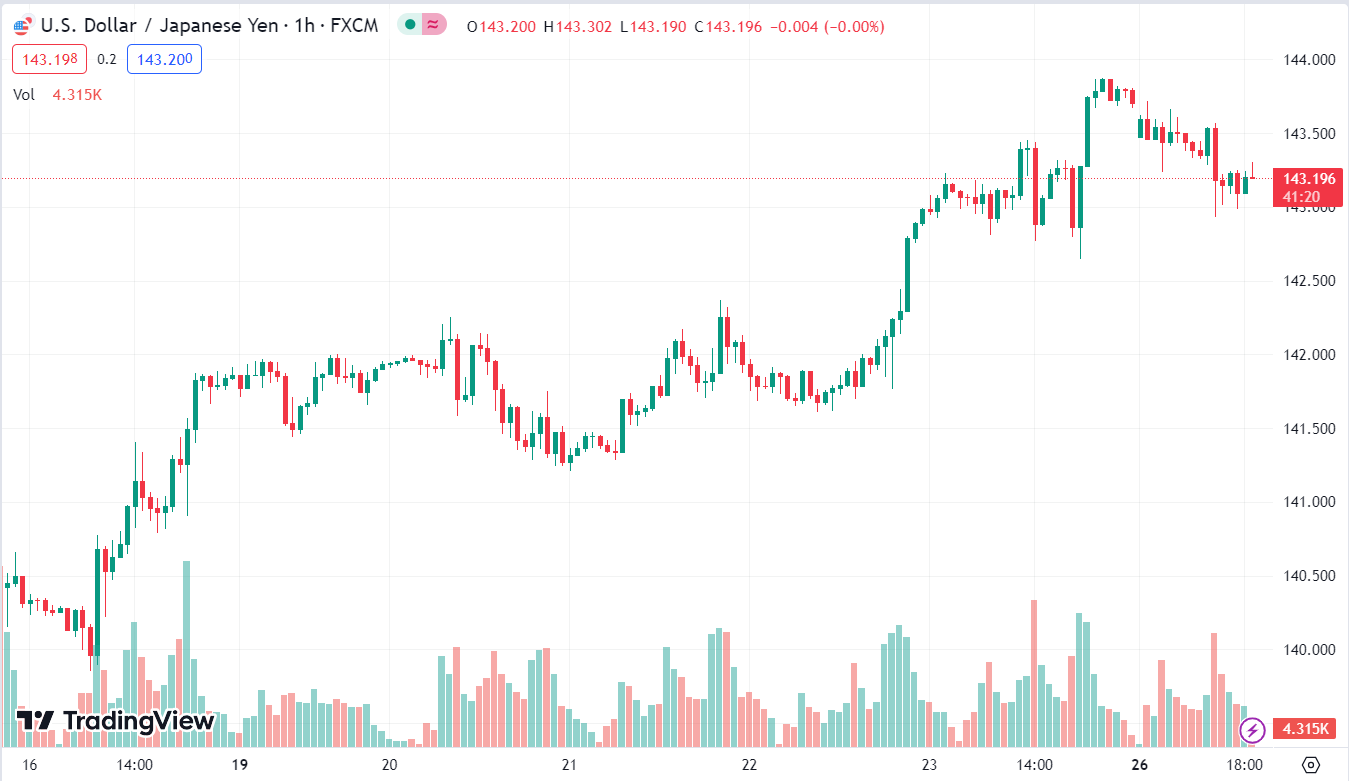Click the date 19 on the time axis
This screenshot has height=781, width=1349.
point(239,765)
